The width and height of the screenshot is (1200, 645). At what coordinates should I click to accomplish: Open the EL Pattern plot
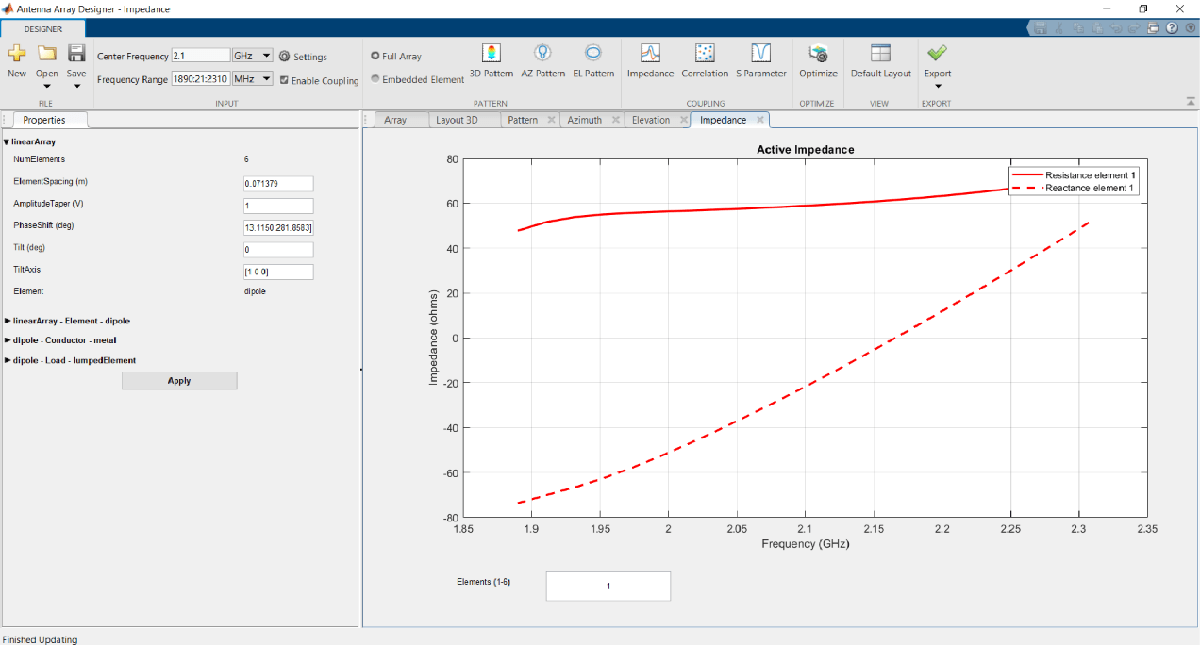[593, 54]
